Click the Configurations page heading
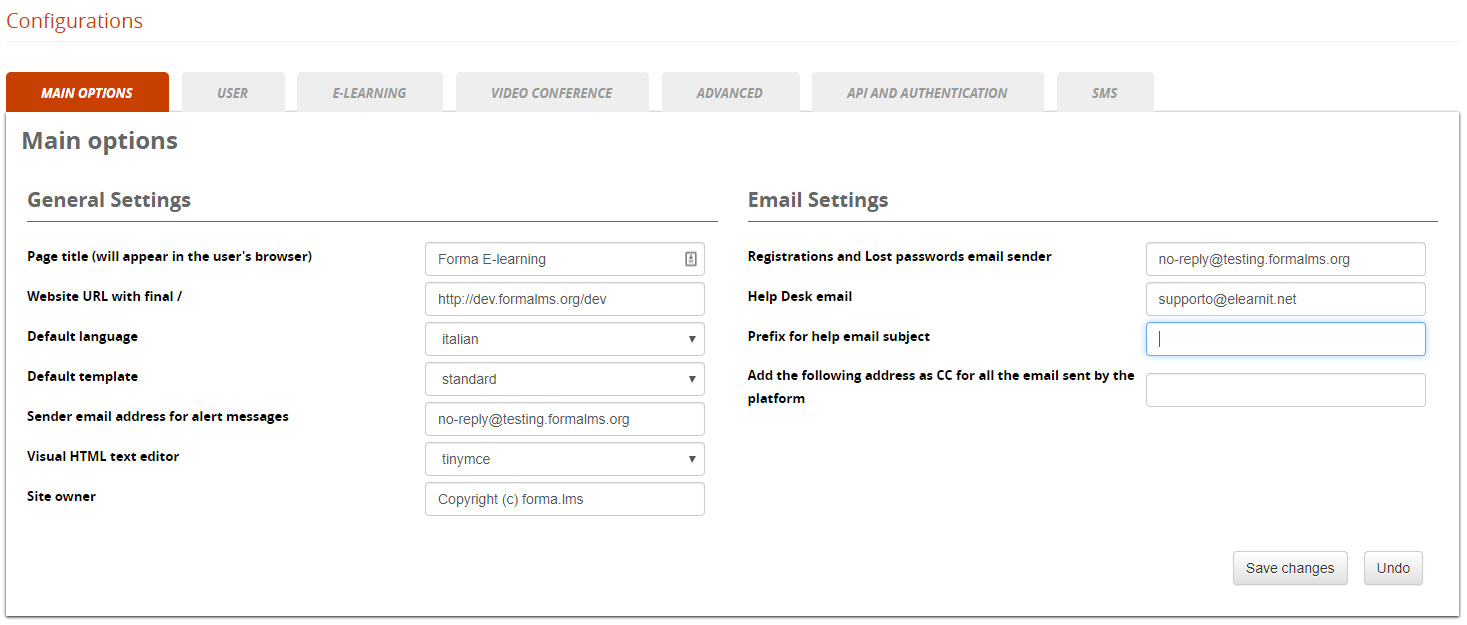Viewport: 1467px width, 625px height. (74, 20)
